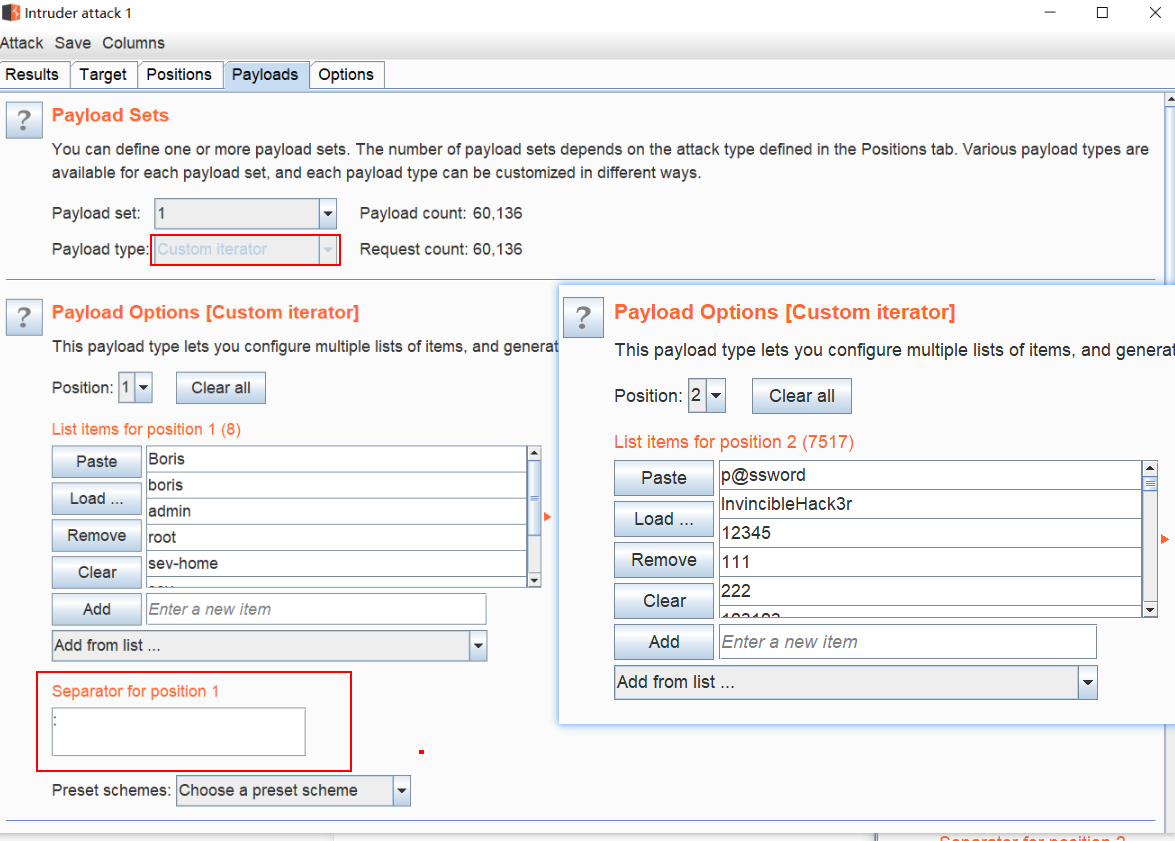Screen dimensions: 1175x841
Task: Click the Separator for position 1 field
Action: (x=178, y=732)
